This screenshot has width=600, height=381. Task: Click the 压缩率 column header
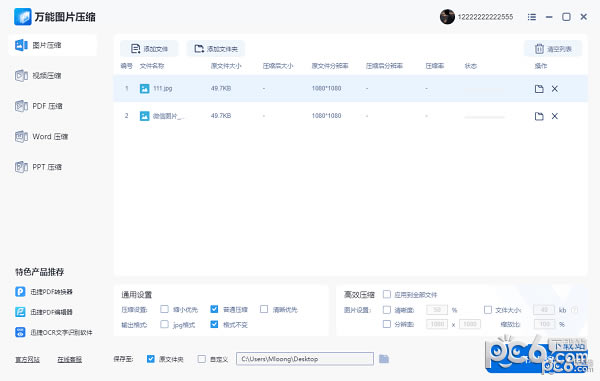click(x=435, y=66)
